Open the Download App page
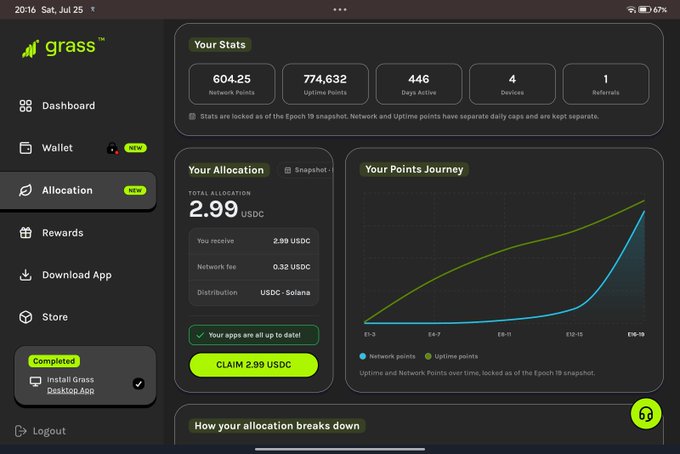The height and width of the screenshot is (454, 680). click(78, 275)
